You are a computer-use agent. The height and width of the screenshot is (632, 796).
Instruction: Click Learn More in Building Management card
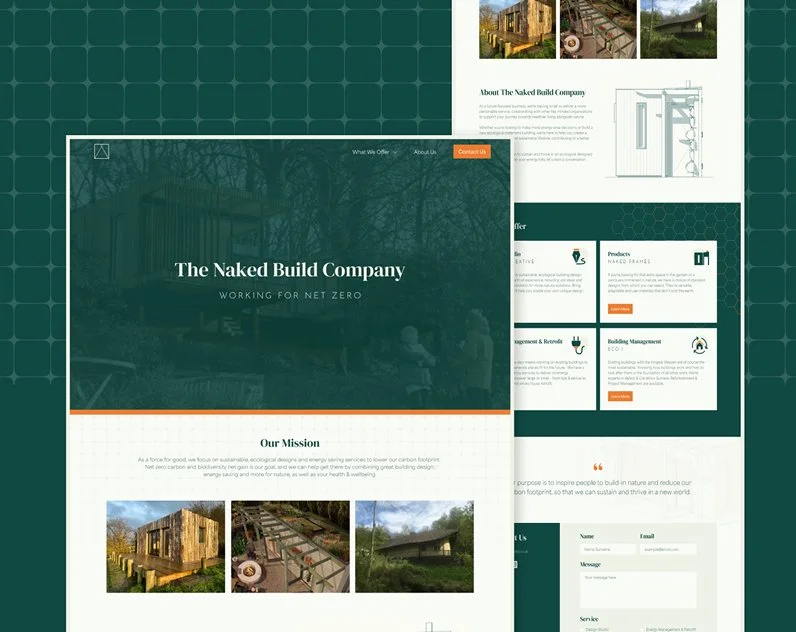(x=620, y=396)
